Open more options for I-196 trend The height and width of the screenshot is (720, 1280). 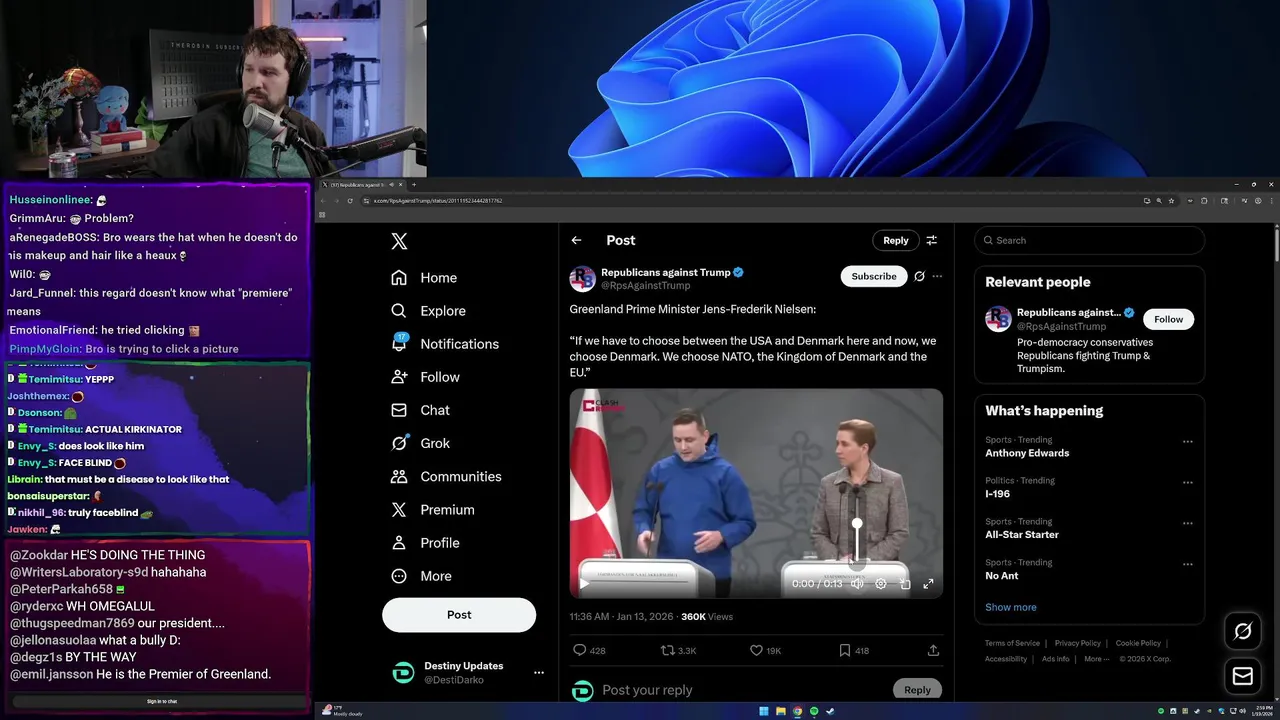[1187, 482]
